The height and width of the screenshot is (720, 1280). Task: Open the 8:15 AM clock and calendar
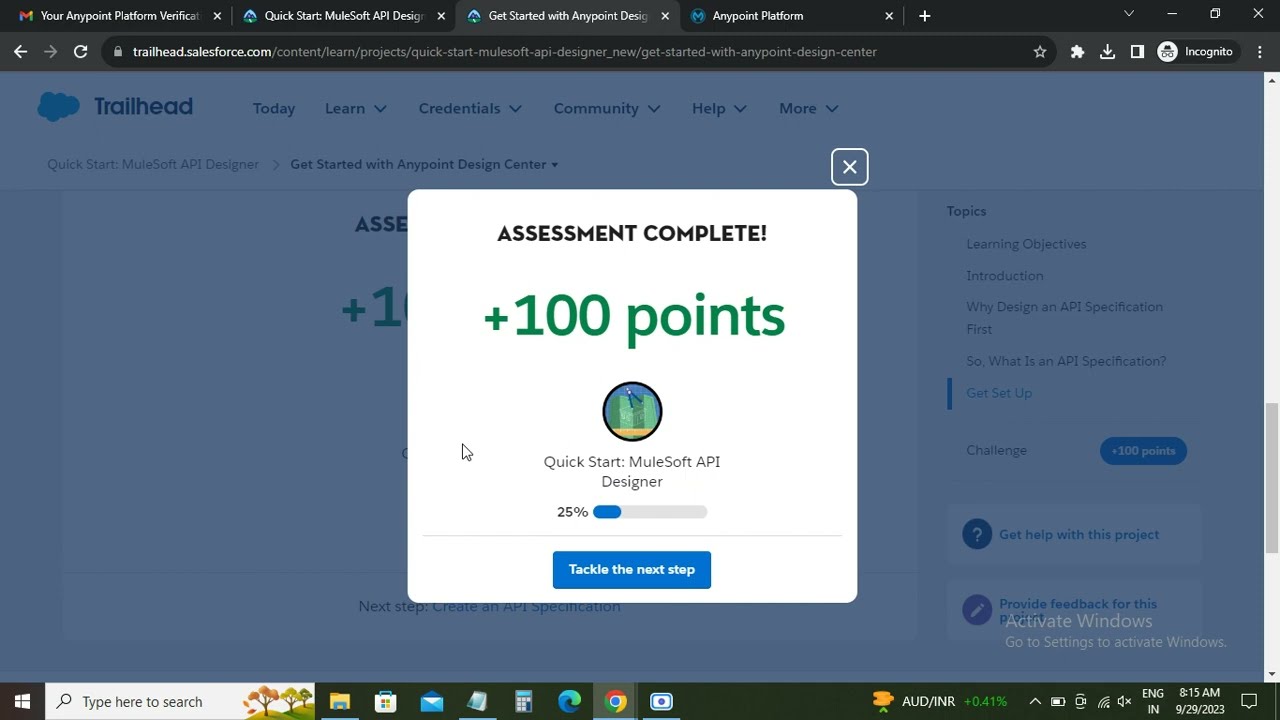pos(1199,701)
